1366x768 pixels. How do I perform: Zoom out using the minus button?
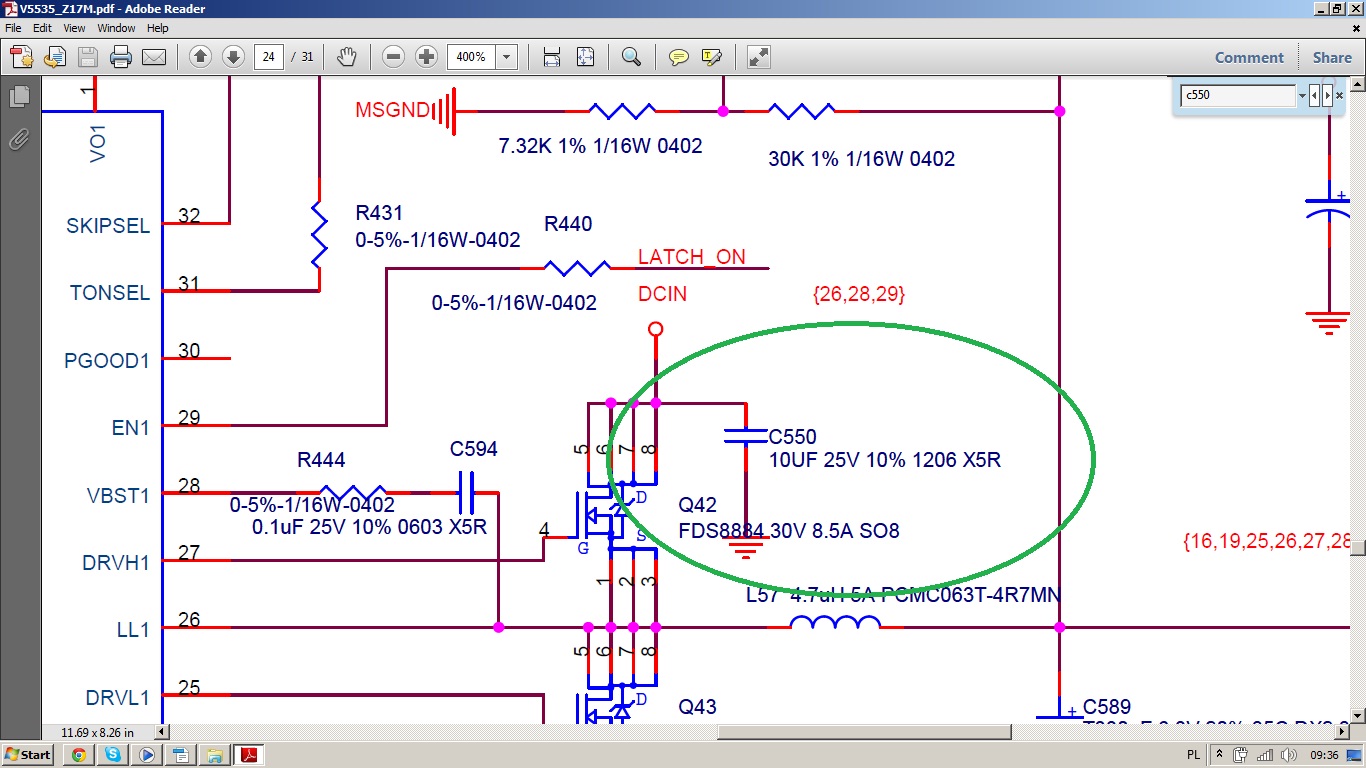(394, 57)
